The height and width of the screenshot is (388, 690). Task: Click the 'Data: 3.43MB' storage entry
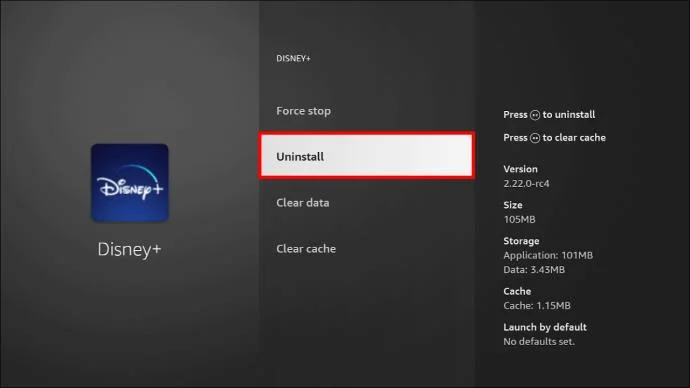point(534,270)
